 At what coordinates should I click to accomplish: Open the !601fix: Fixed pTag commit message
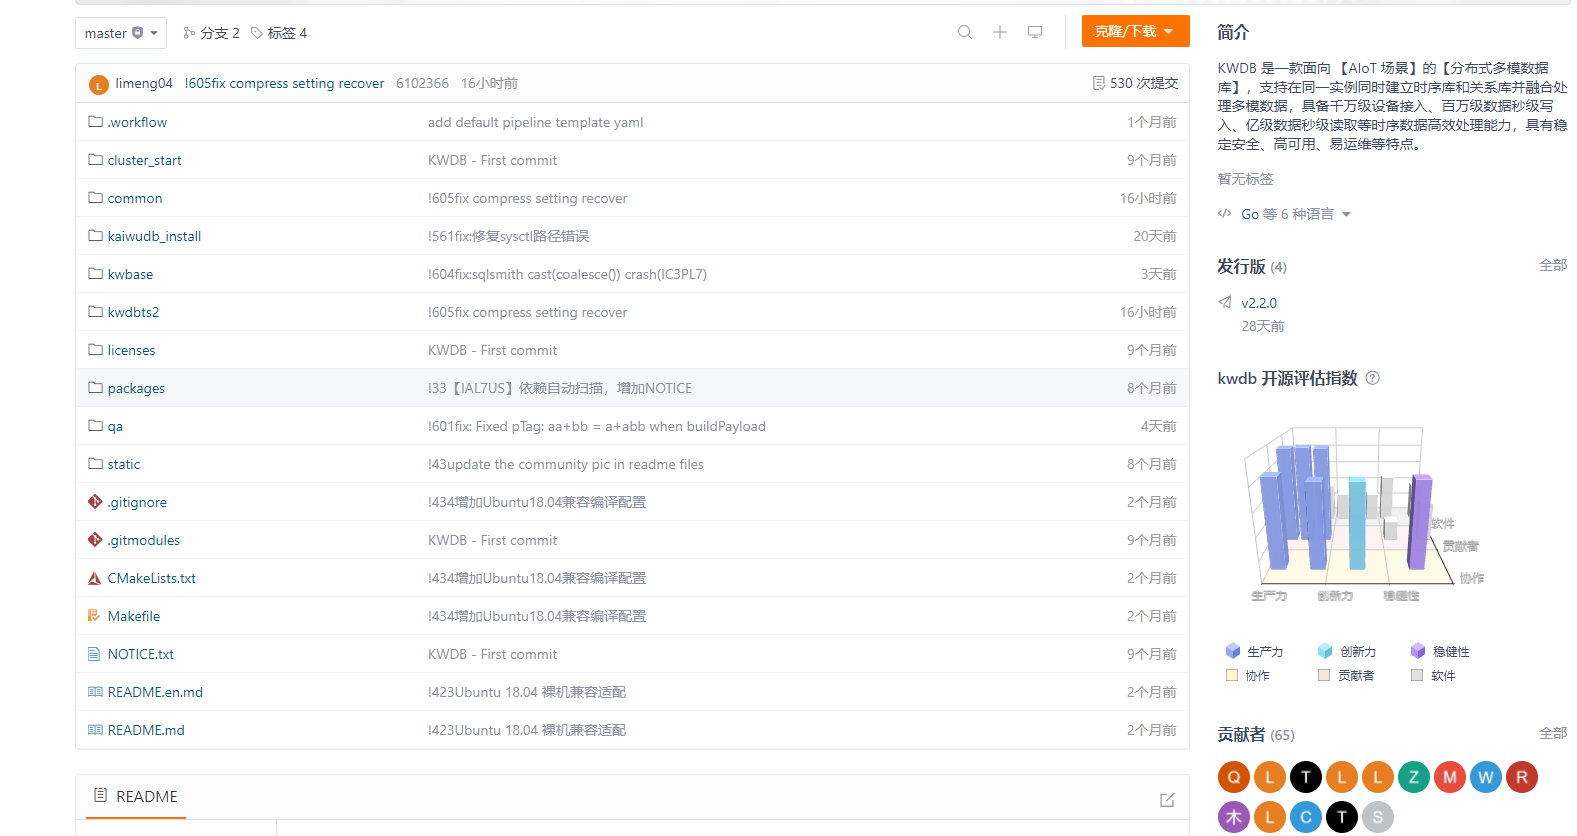(x=597, y=426)
